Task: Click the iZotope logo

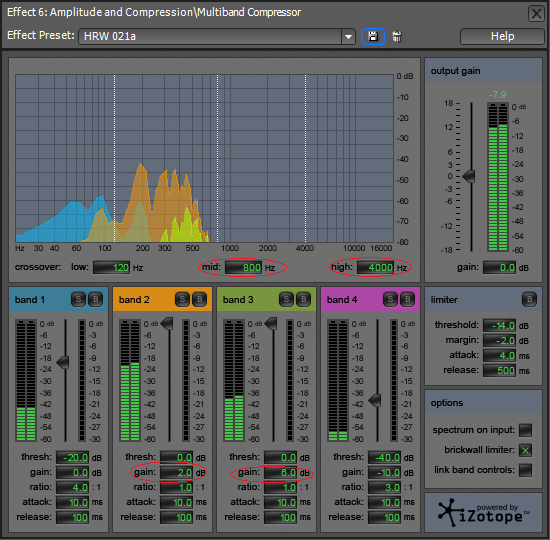Action: tap(483, 513)
